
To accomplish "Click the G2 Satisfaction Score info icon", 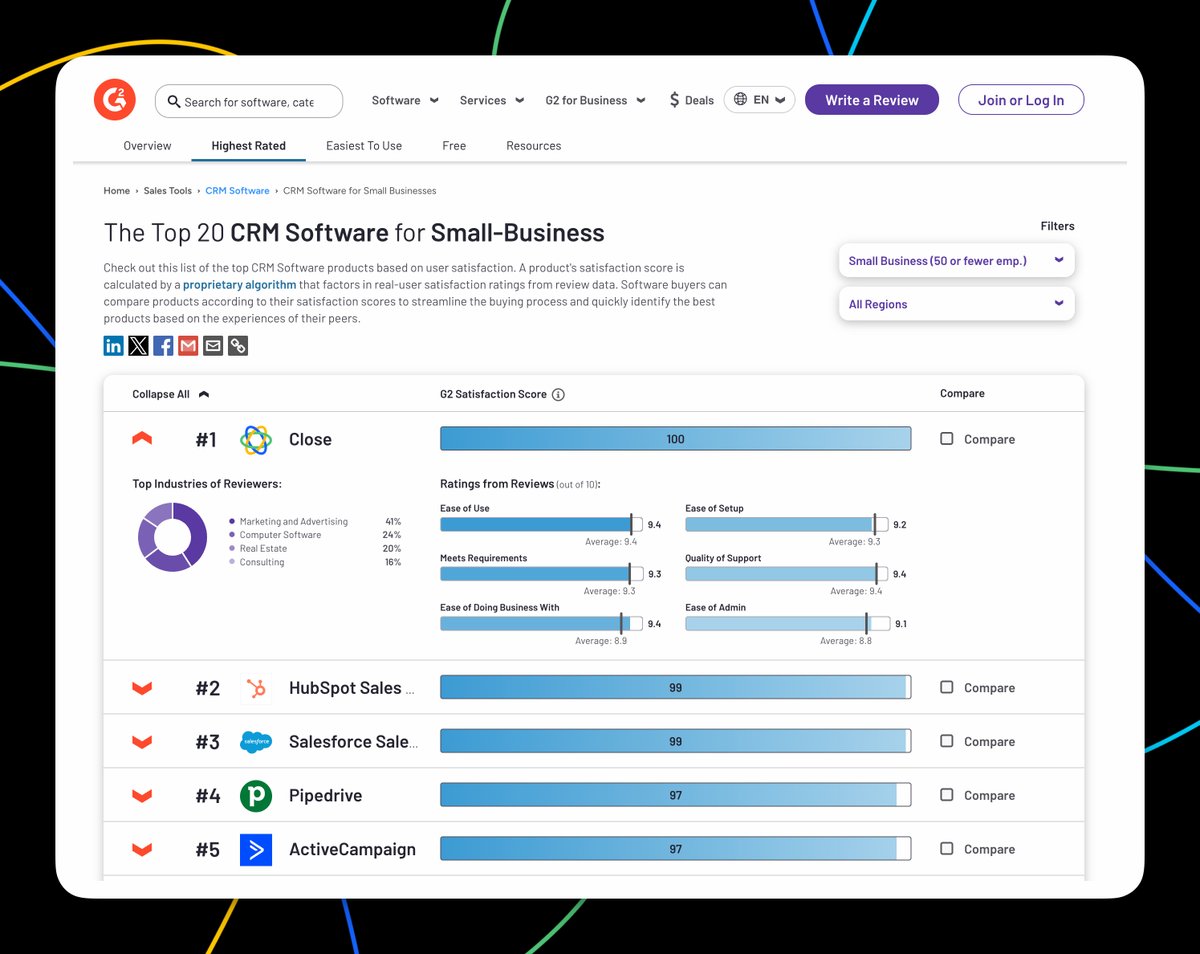I will (x=558, y=394).
